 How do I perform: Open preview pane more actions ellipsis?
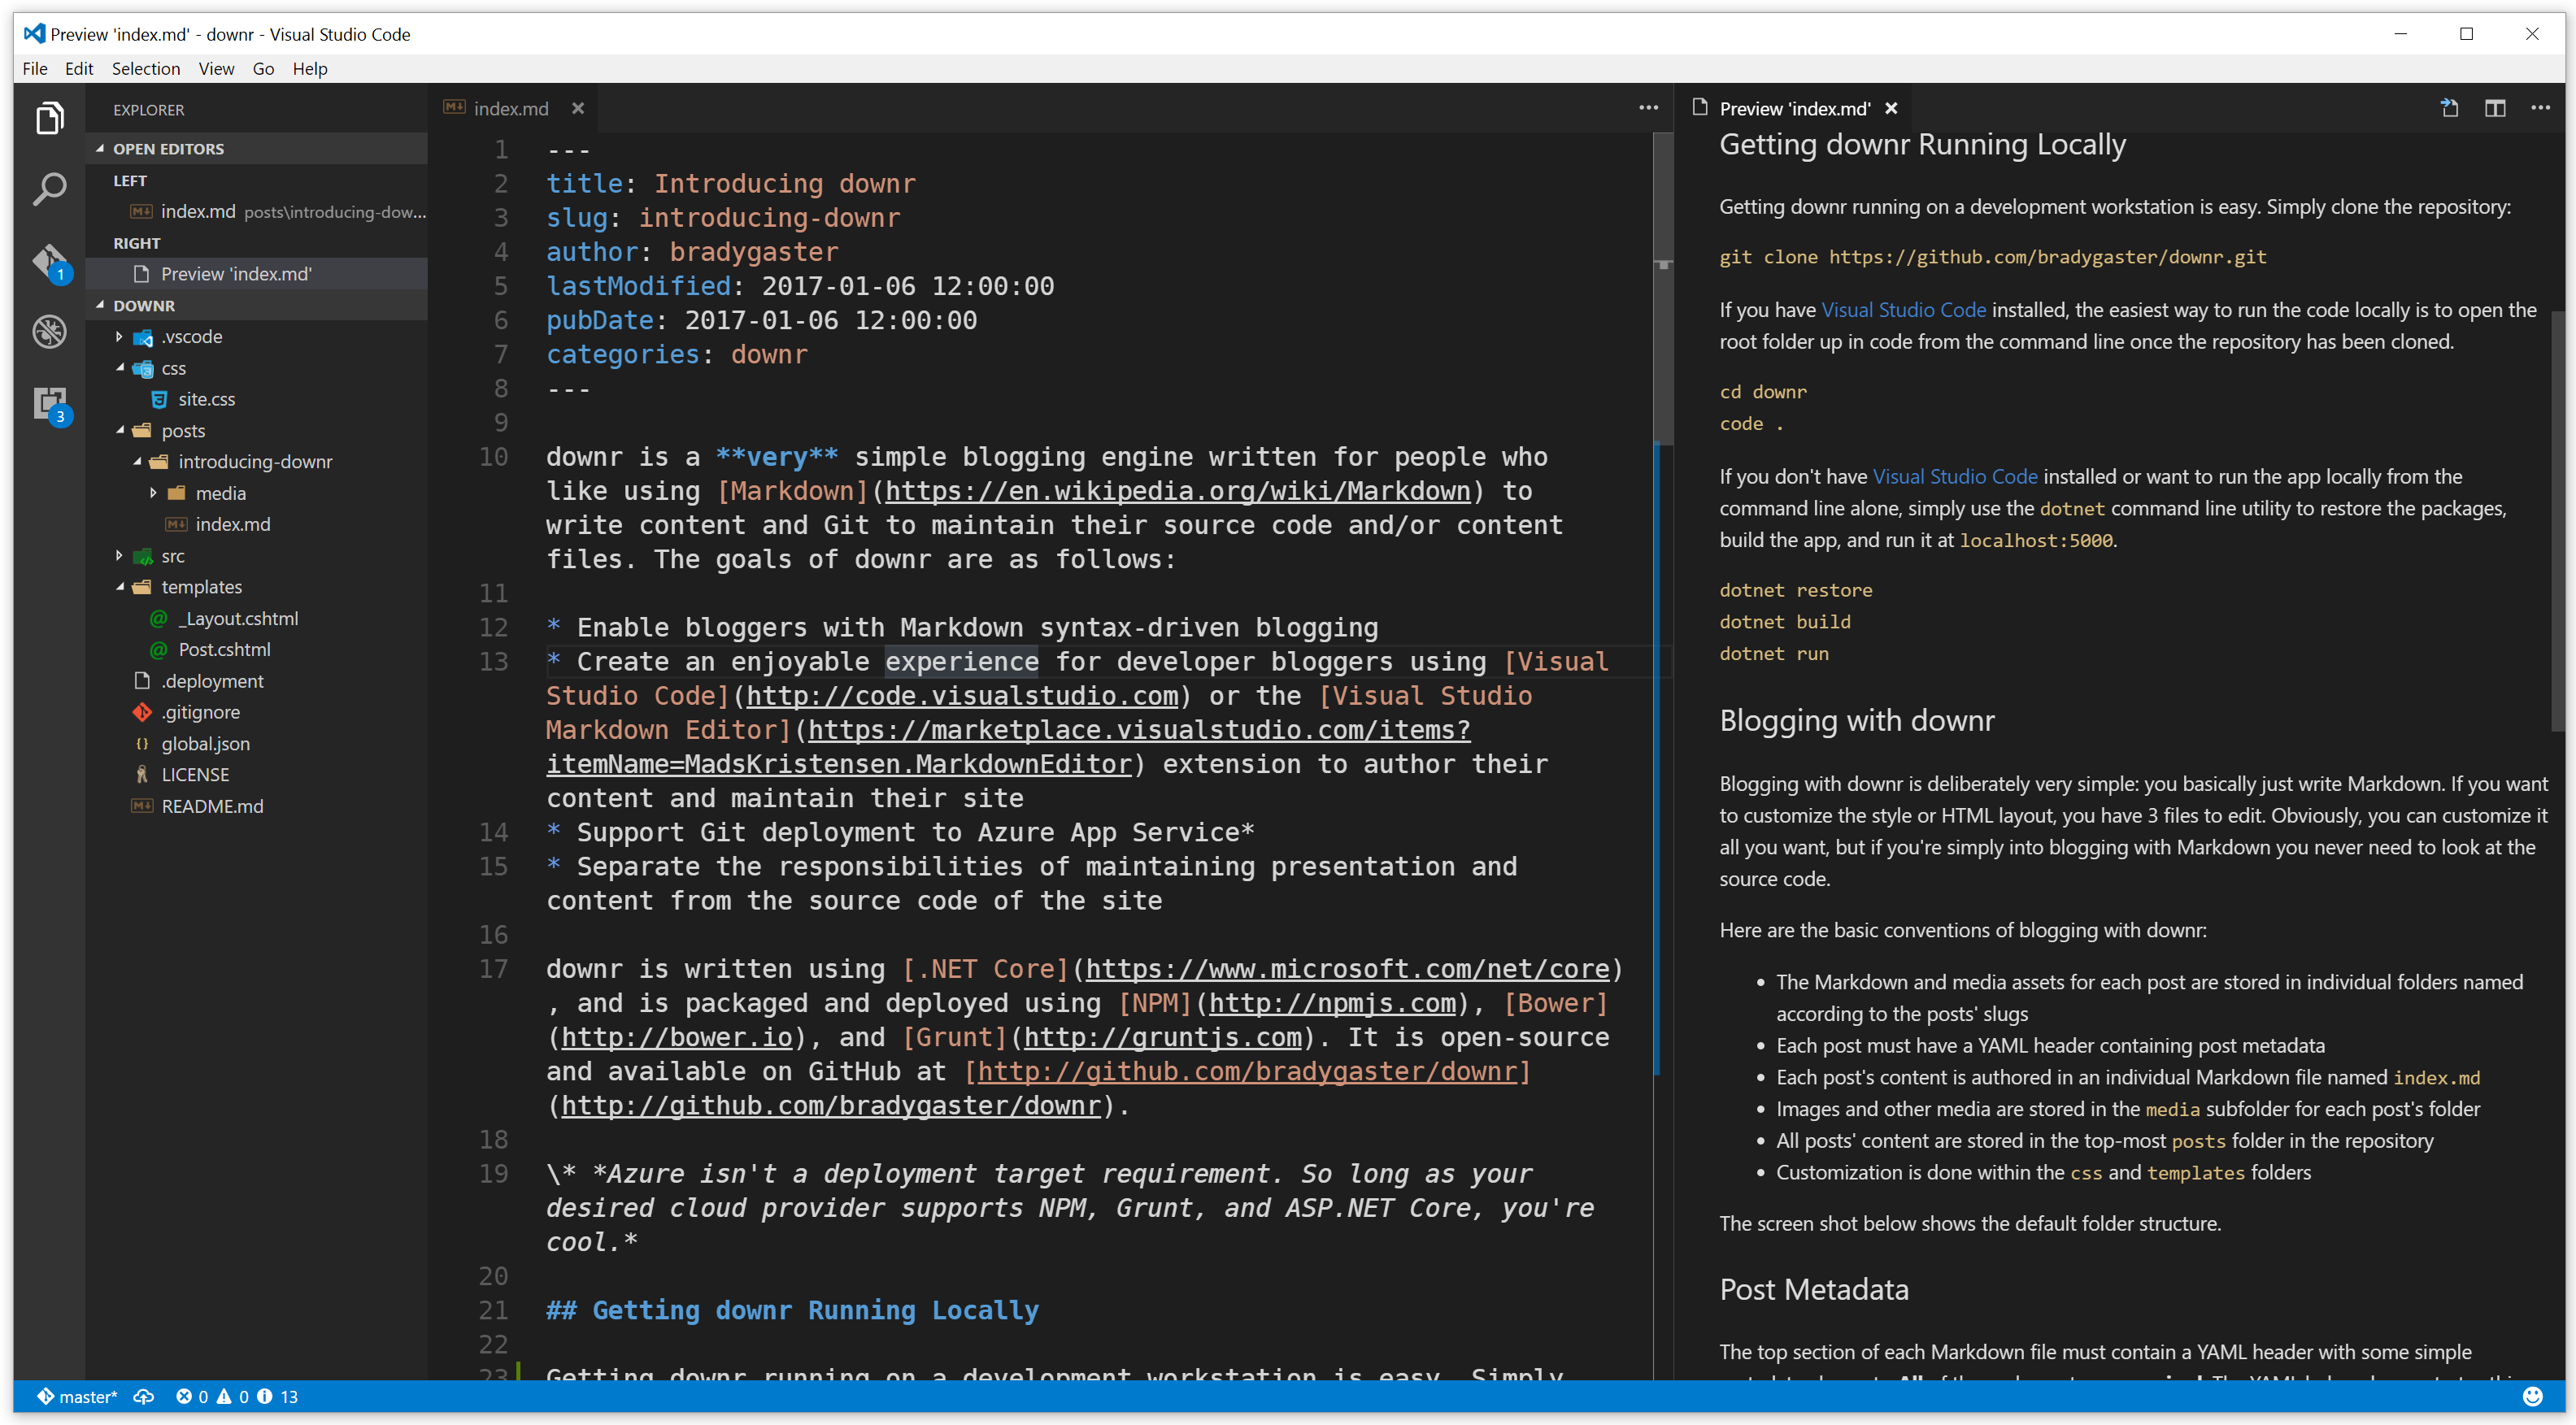[x=2540, y=108]
